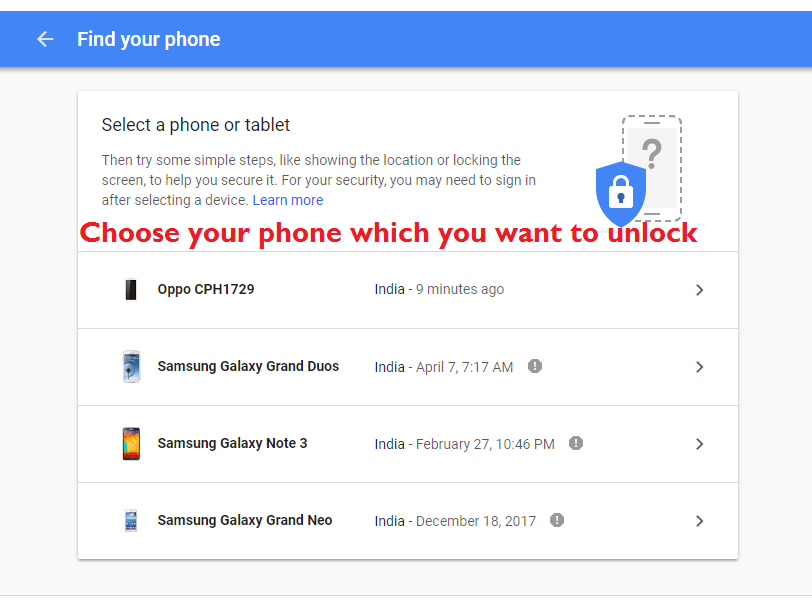Select the Oppo CPH1729 phone thumbnail

[131, 289]
